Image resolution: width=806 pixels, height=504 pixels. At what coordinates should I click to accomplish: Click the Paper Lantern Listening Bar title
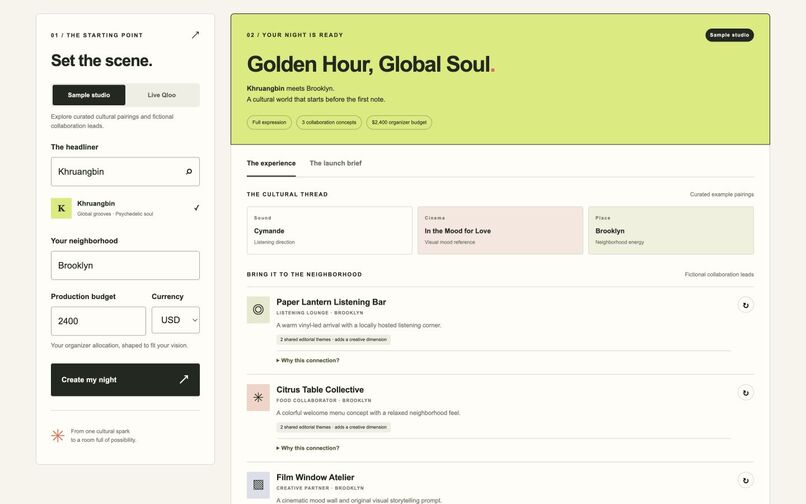point(331,302)
